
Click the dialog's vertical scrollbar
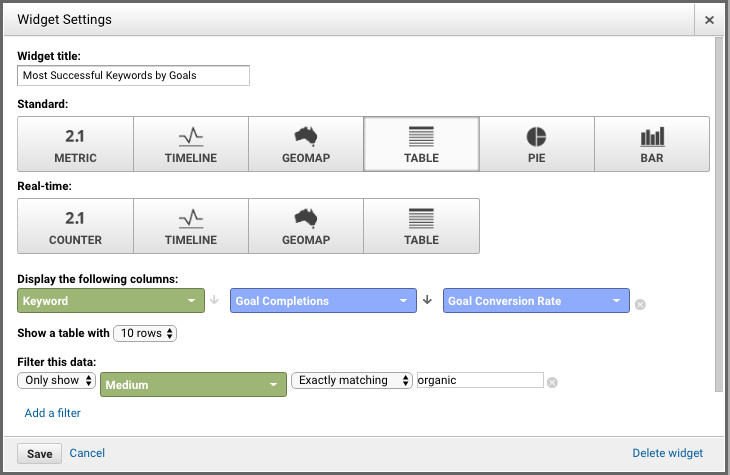(x=719, y=215)
